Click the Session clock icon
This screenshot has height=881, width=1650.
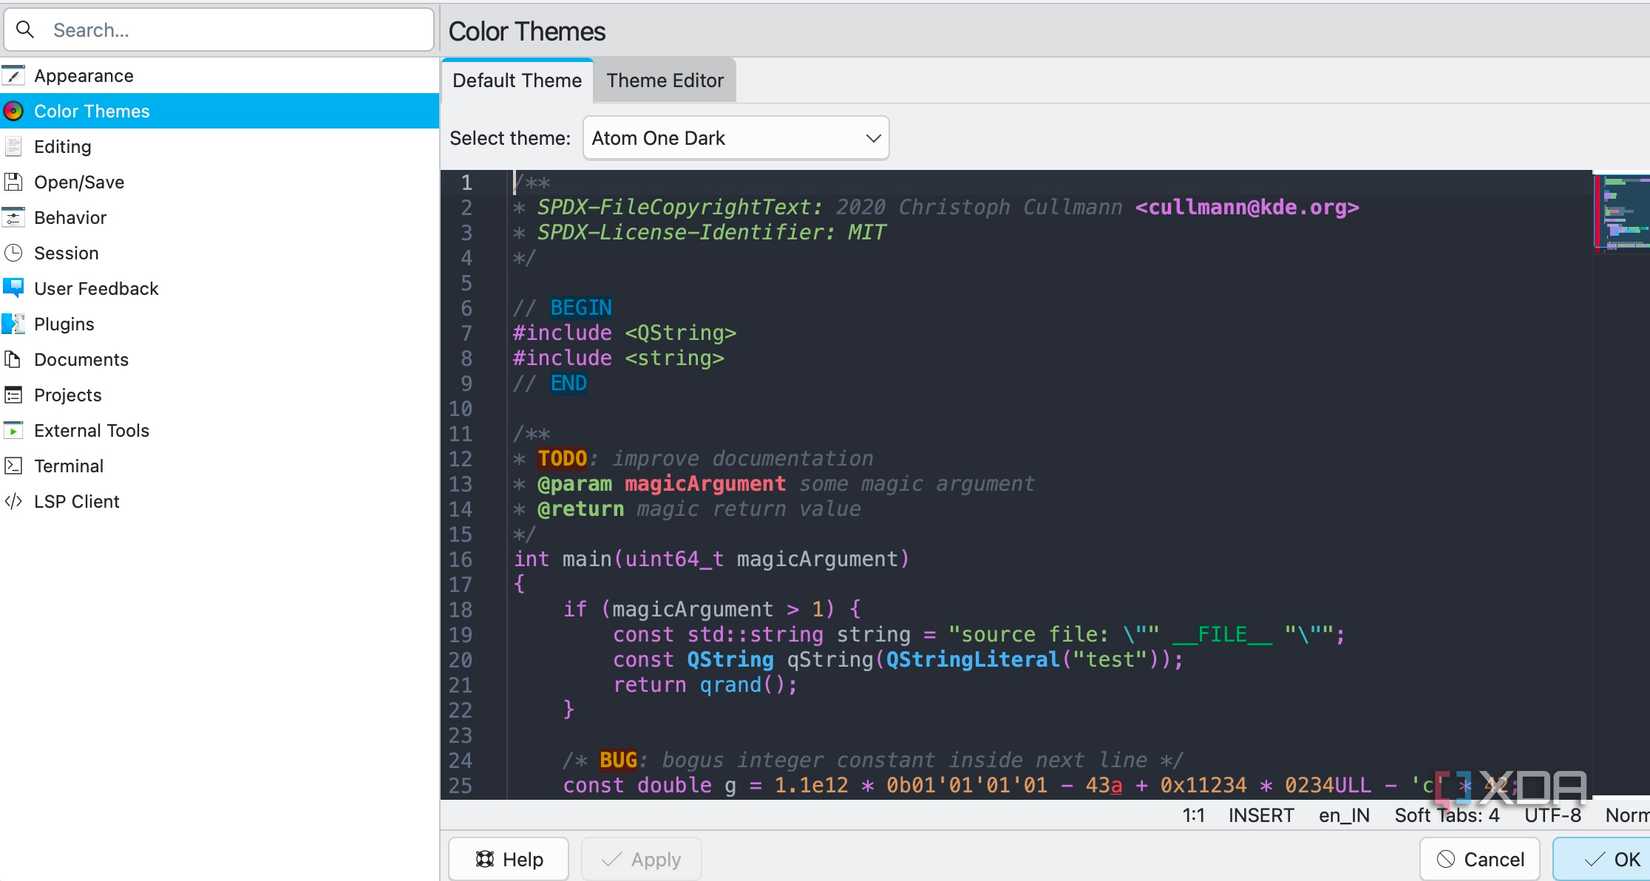click(x=13, y=253)
